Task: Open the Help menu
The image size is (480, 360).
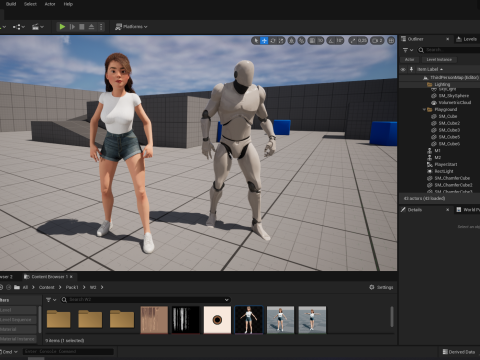Action: click(68, 4)
